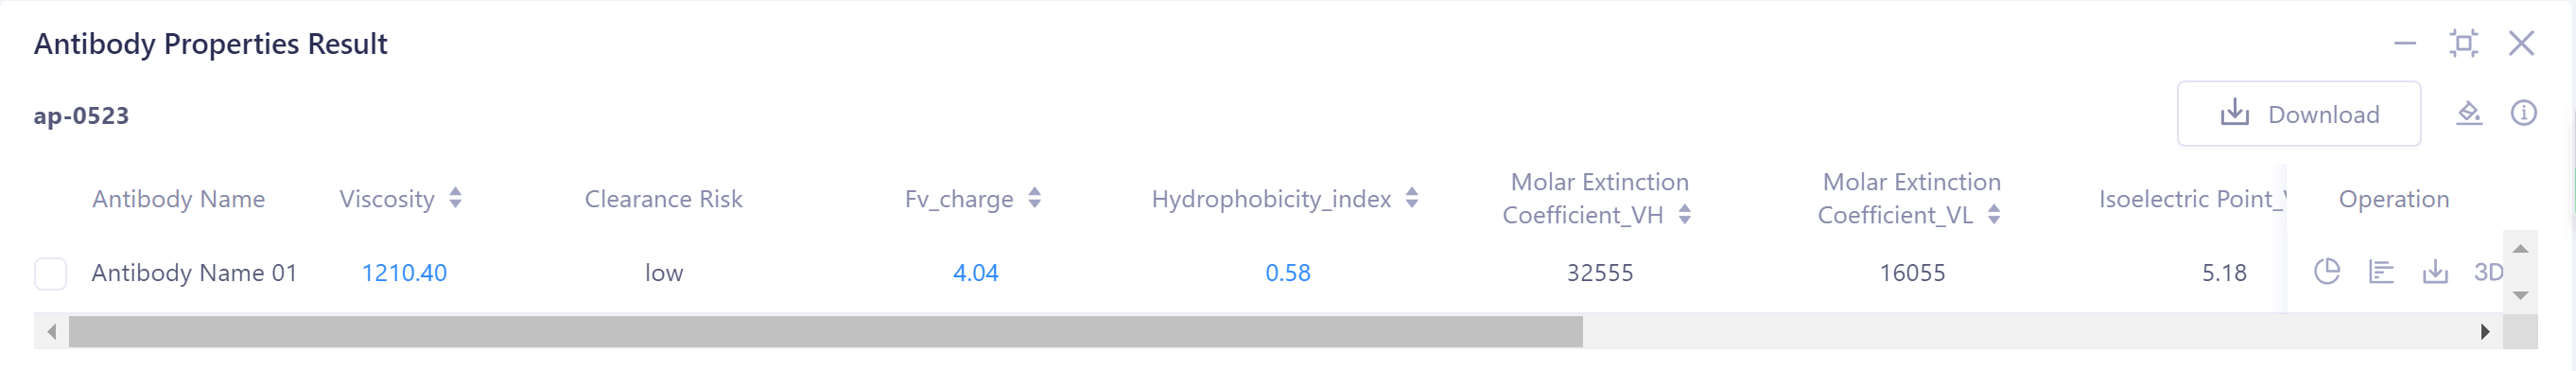Sort by Molar Extinction Coefficient_VH
Viewport: 2576px width, 371px height.
1685,214
